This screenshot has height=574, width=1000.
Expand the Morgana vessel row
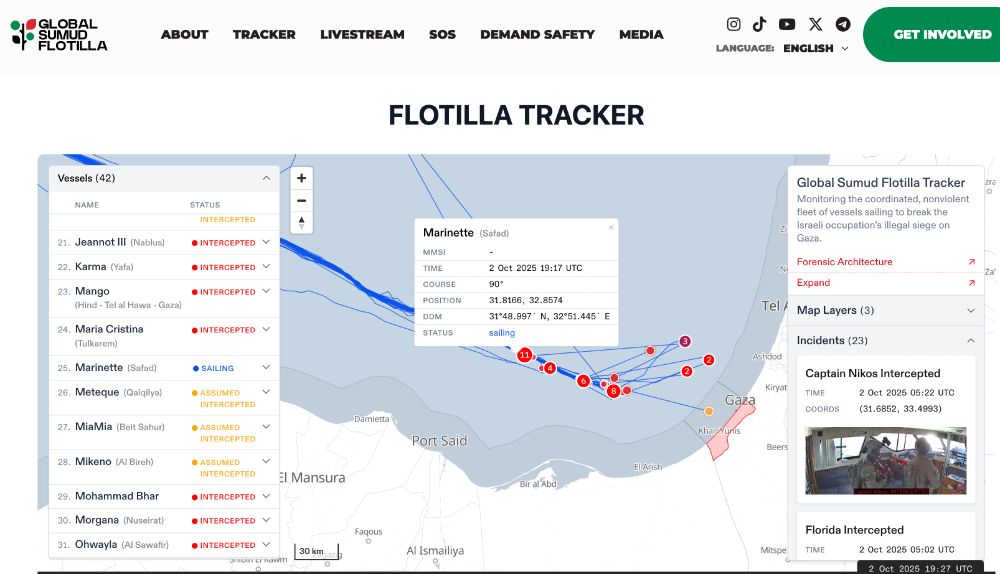click(x=267, y=520)
